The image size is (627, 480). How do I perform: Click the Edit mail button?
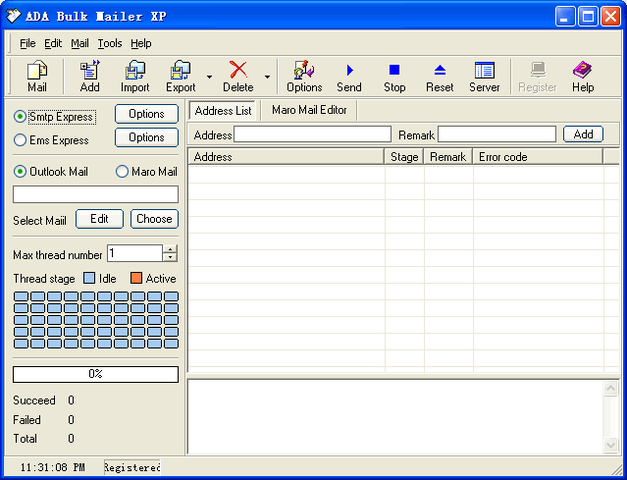[99, 219]
